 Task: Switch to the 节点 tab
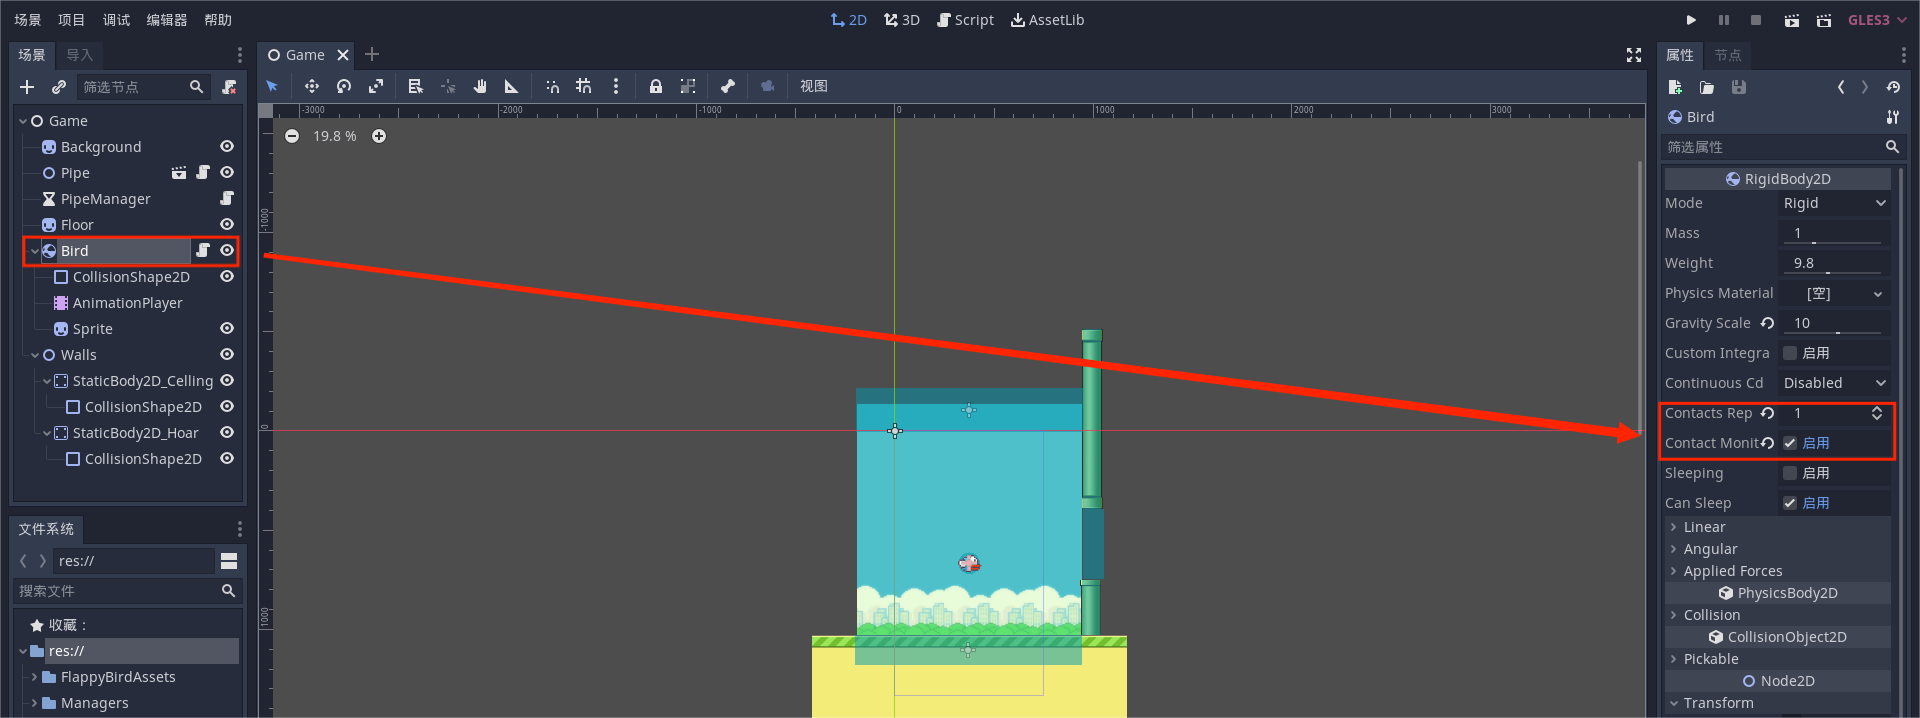click(1727, 55)
